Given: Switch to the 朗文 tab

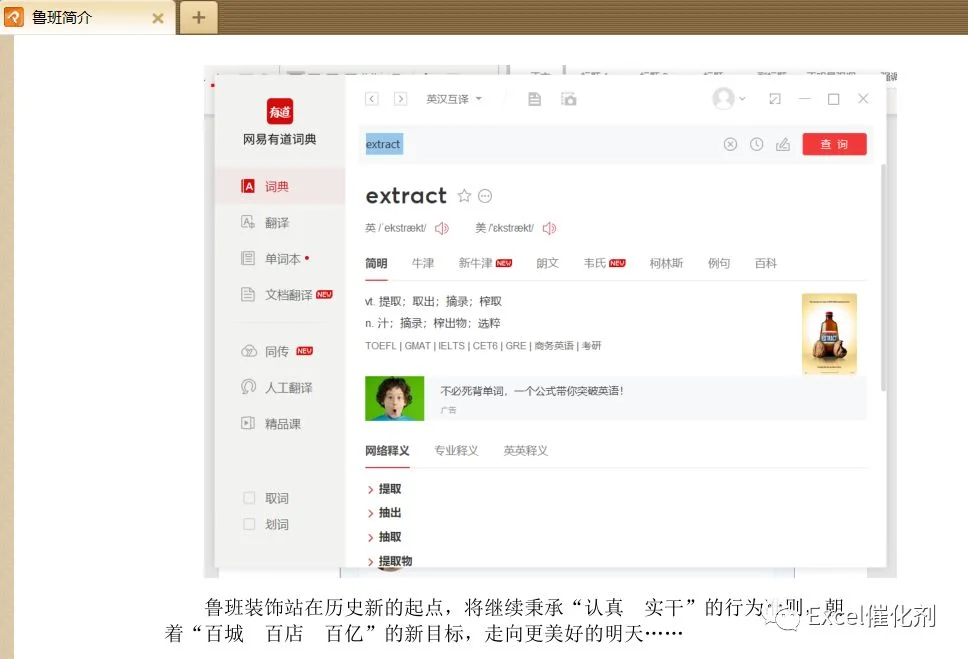Looking at the screenshot, I should [x=548, y=264].
